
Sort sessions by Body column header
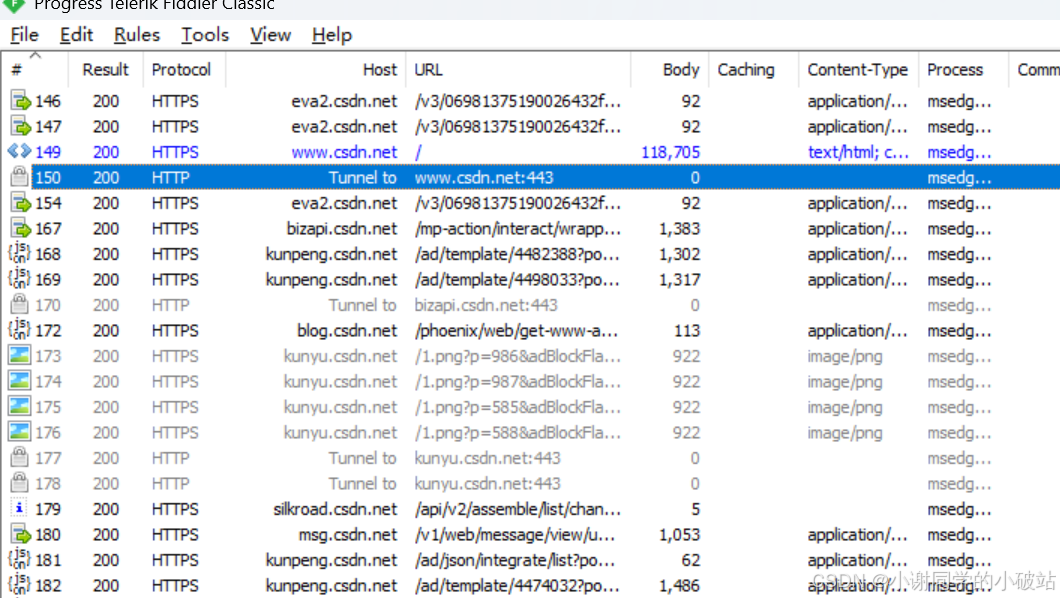[x=670, y=70]
